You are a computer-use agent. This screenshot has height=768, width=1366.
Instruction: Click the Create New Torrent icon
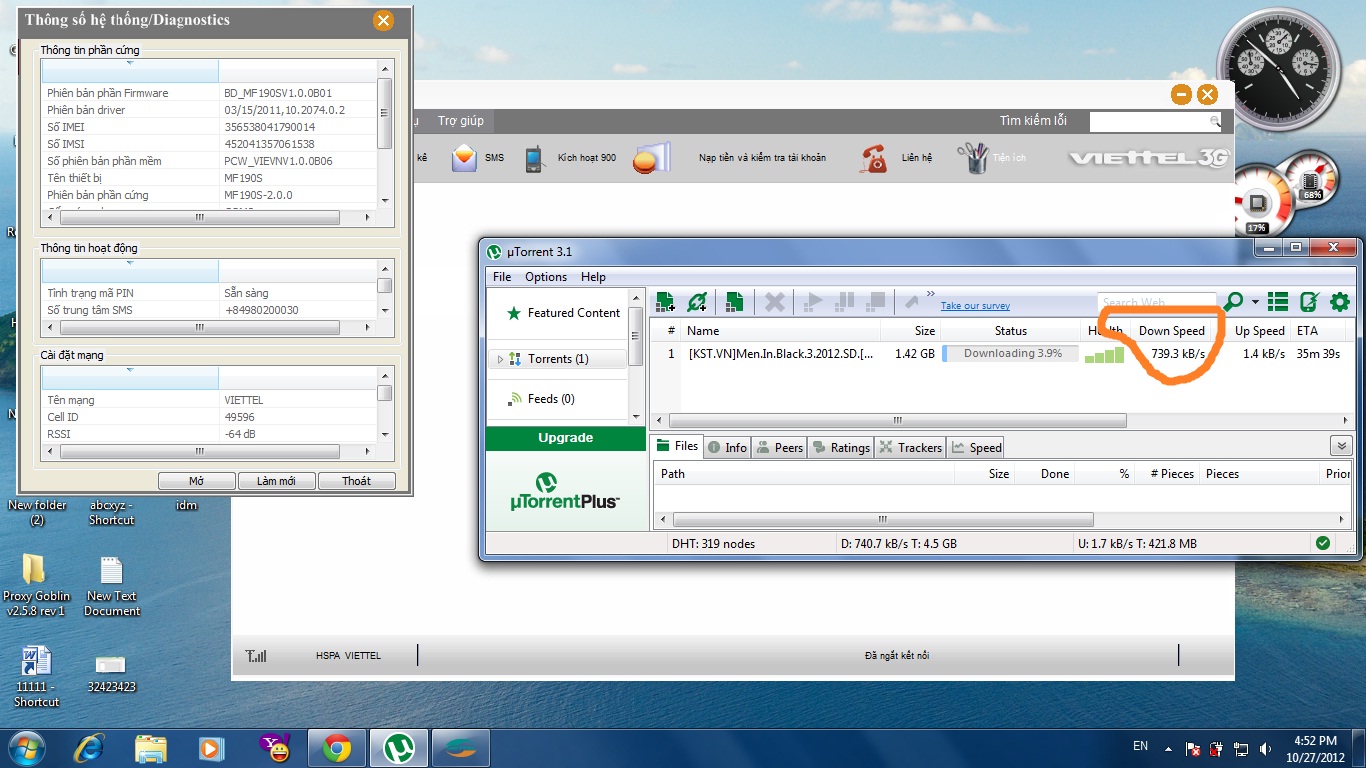coord(734,302)
